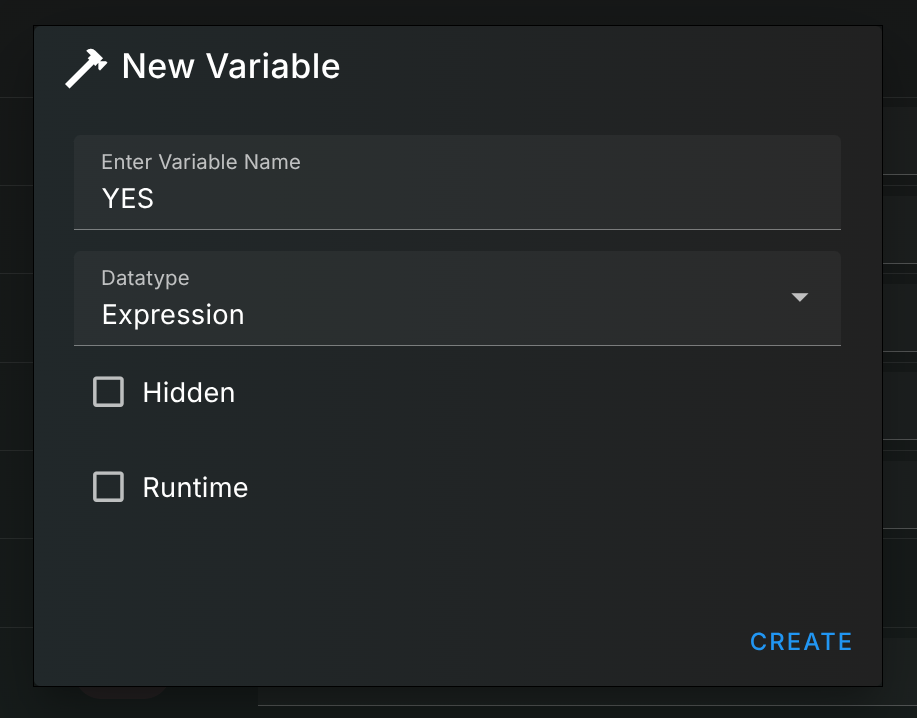Click the YES text in name field
The height and width of the screenshot is (718, 917).
click(x=128, y=199)
